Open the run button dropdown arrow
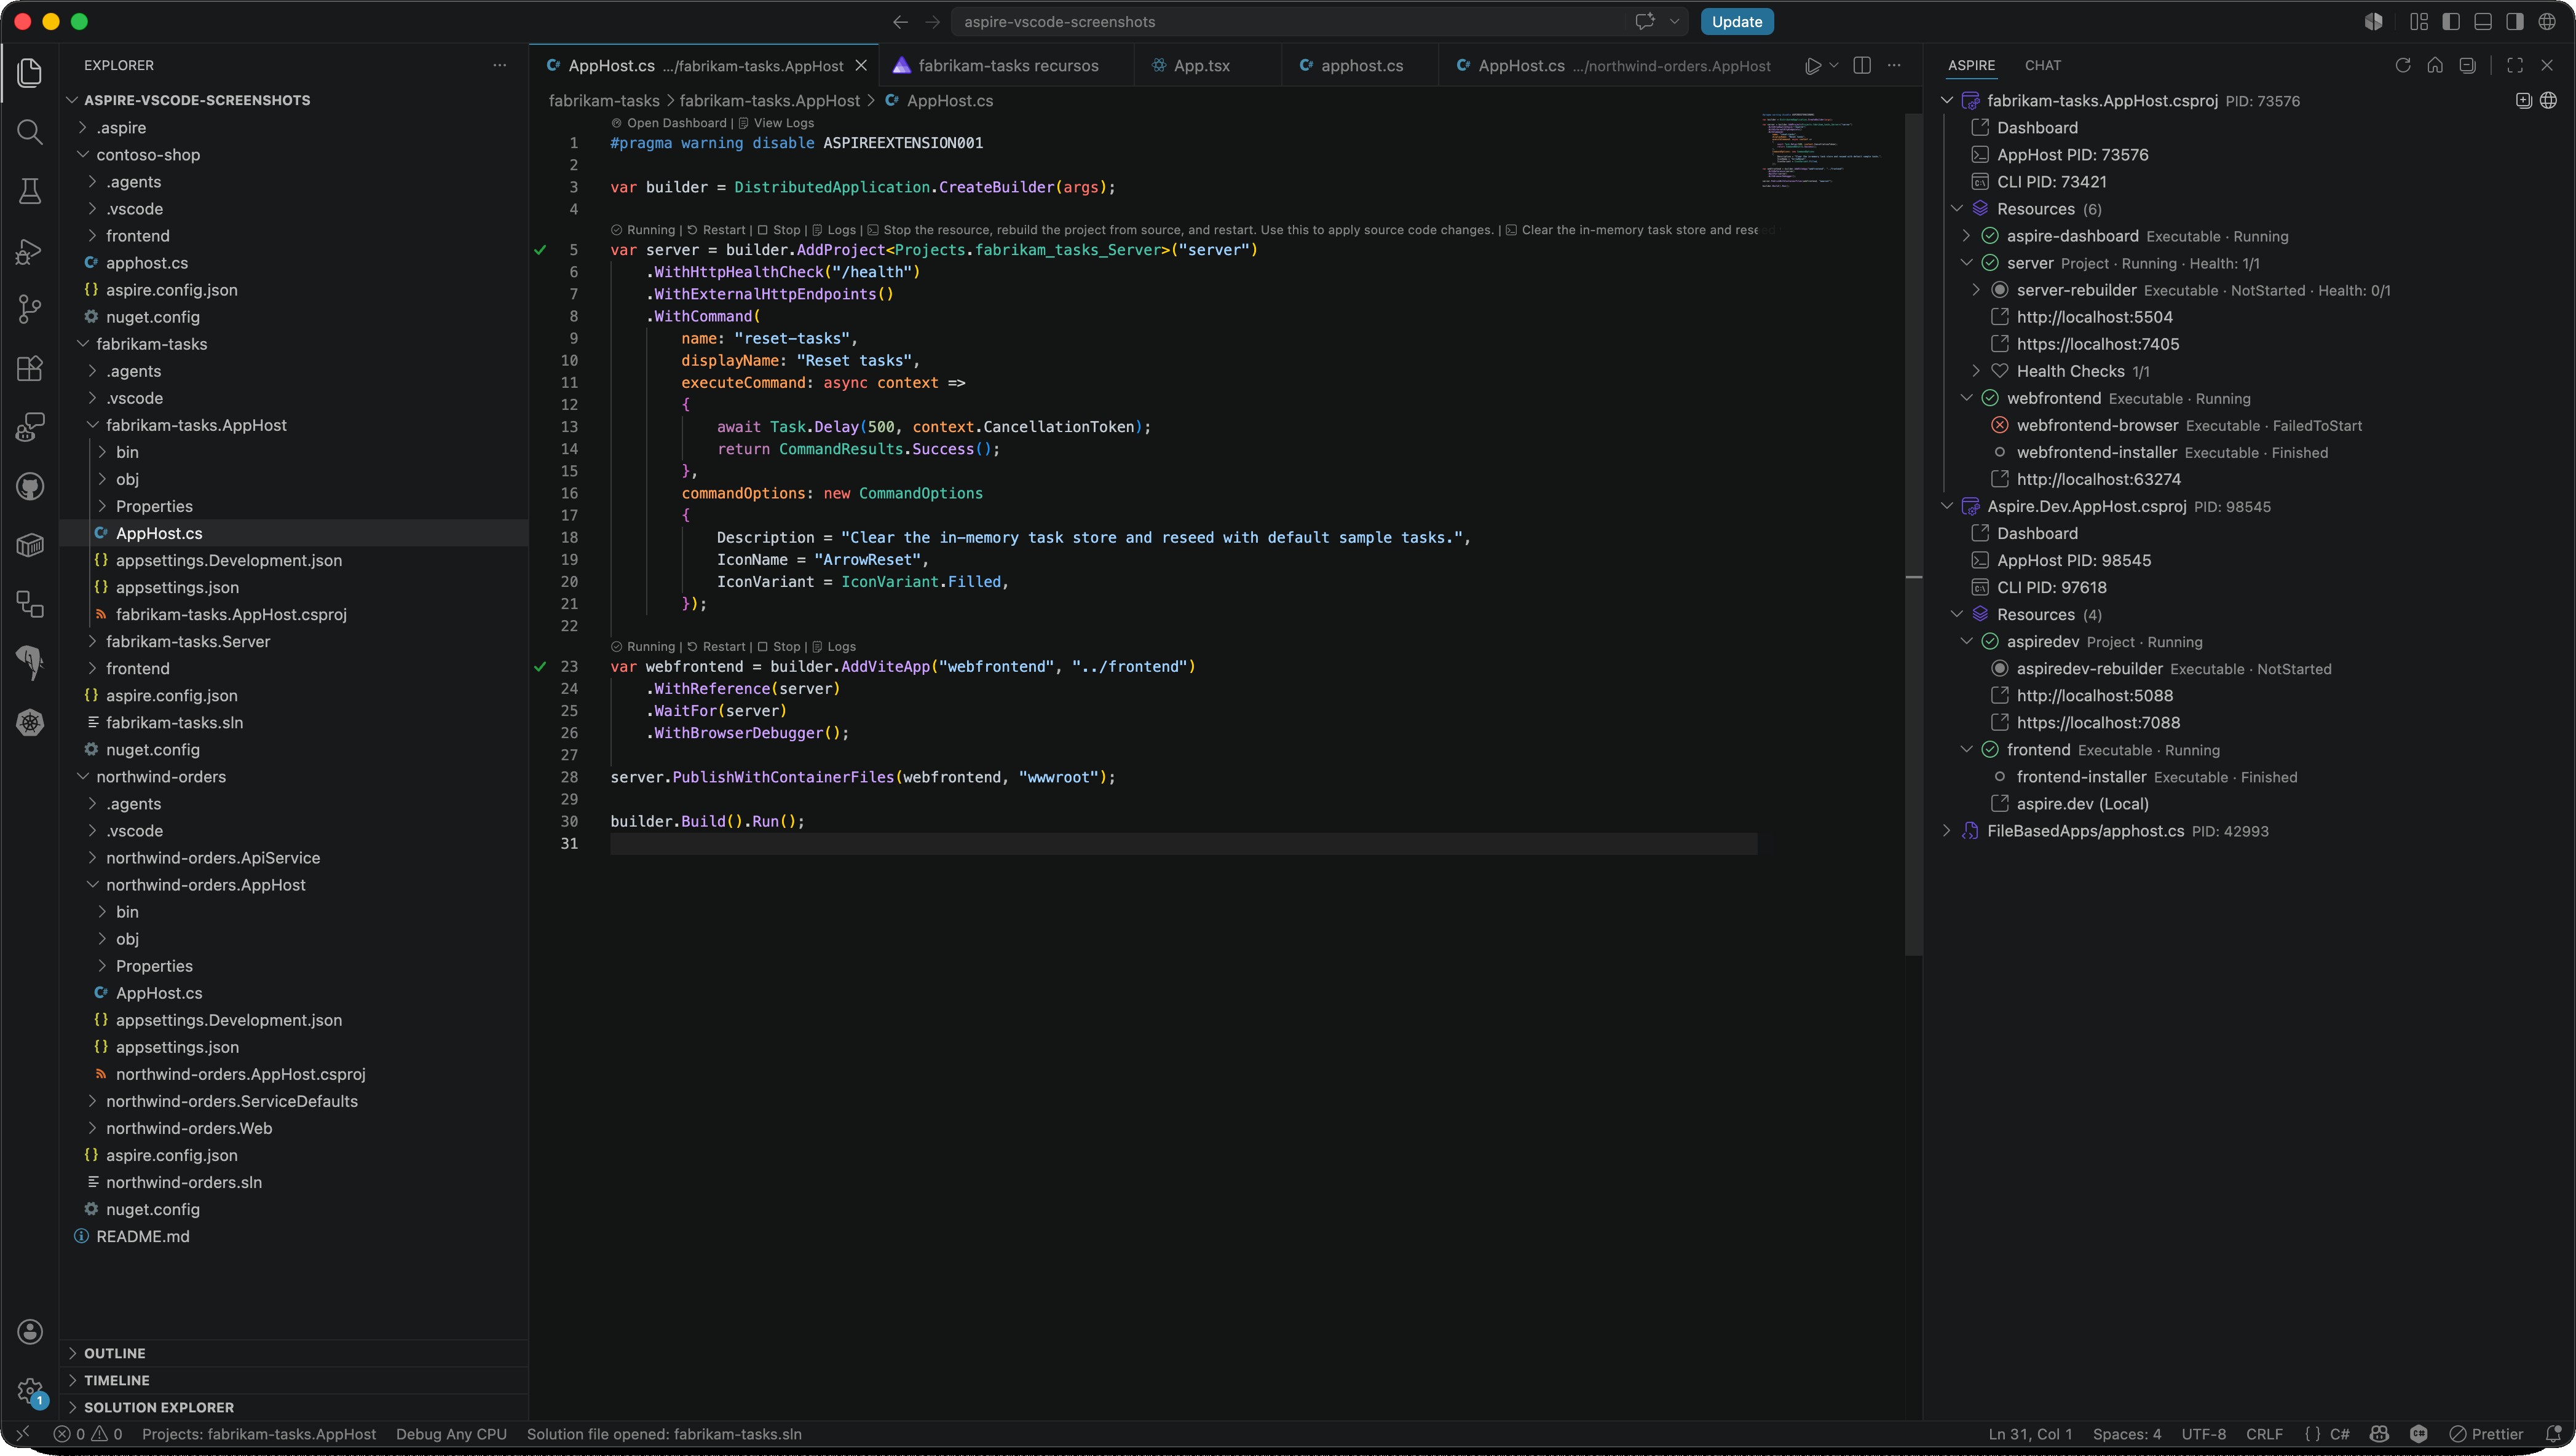 click(1834, 66)
